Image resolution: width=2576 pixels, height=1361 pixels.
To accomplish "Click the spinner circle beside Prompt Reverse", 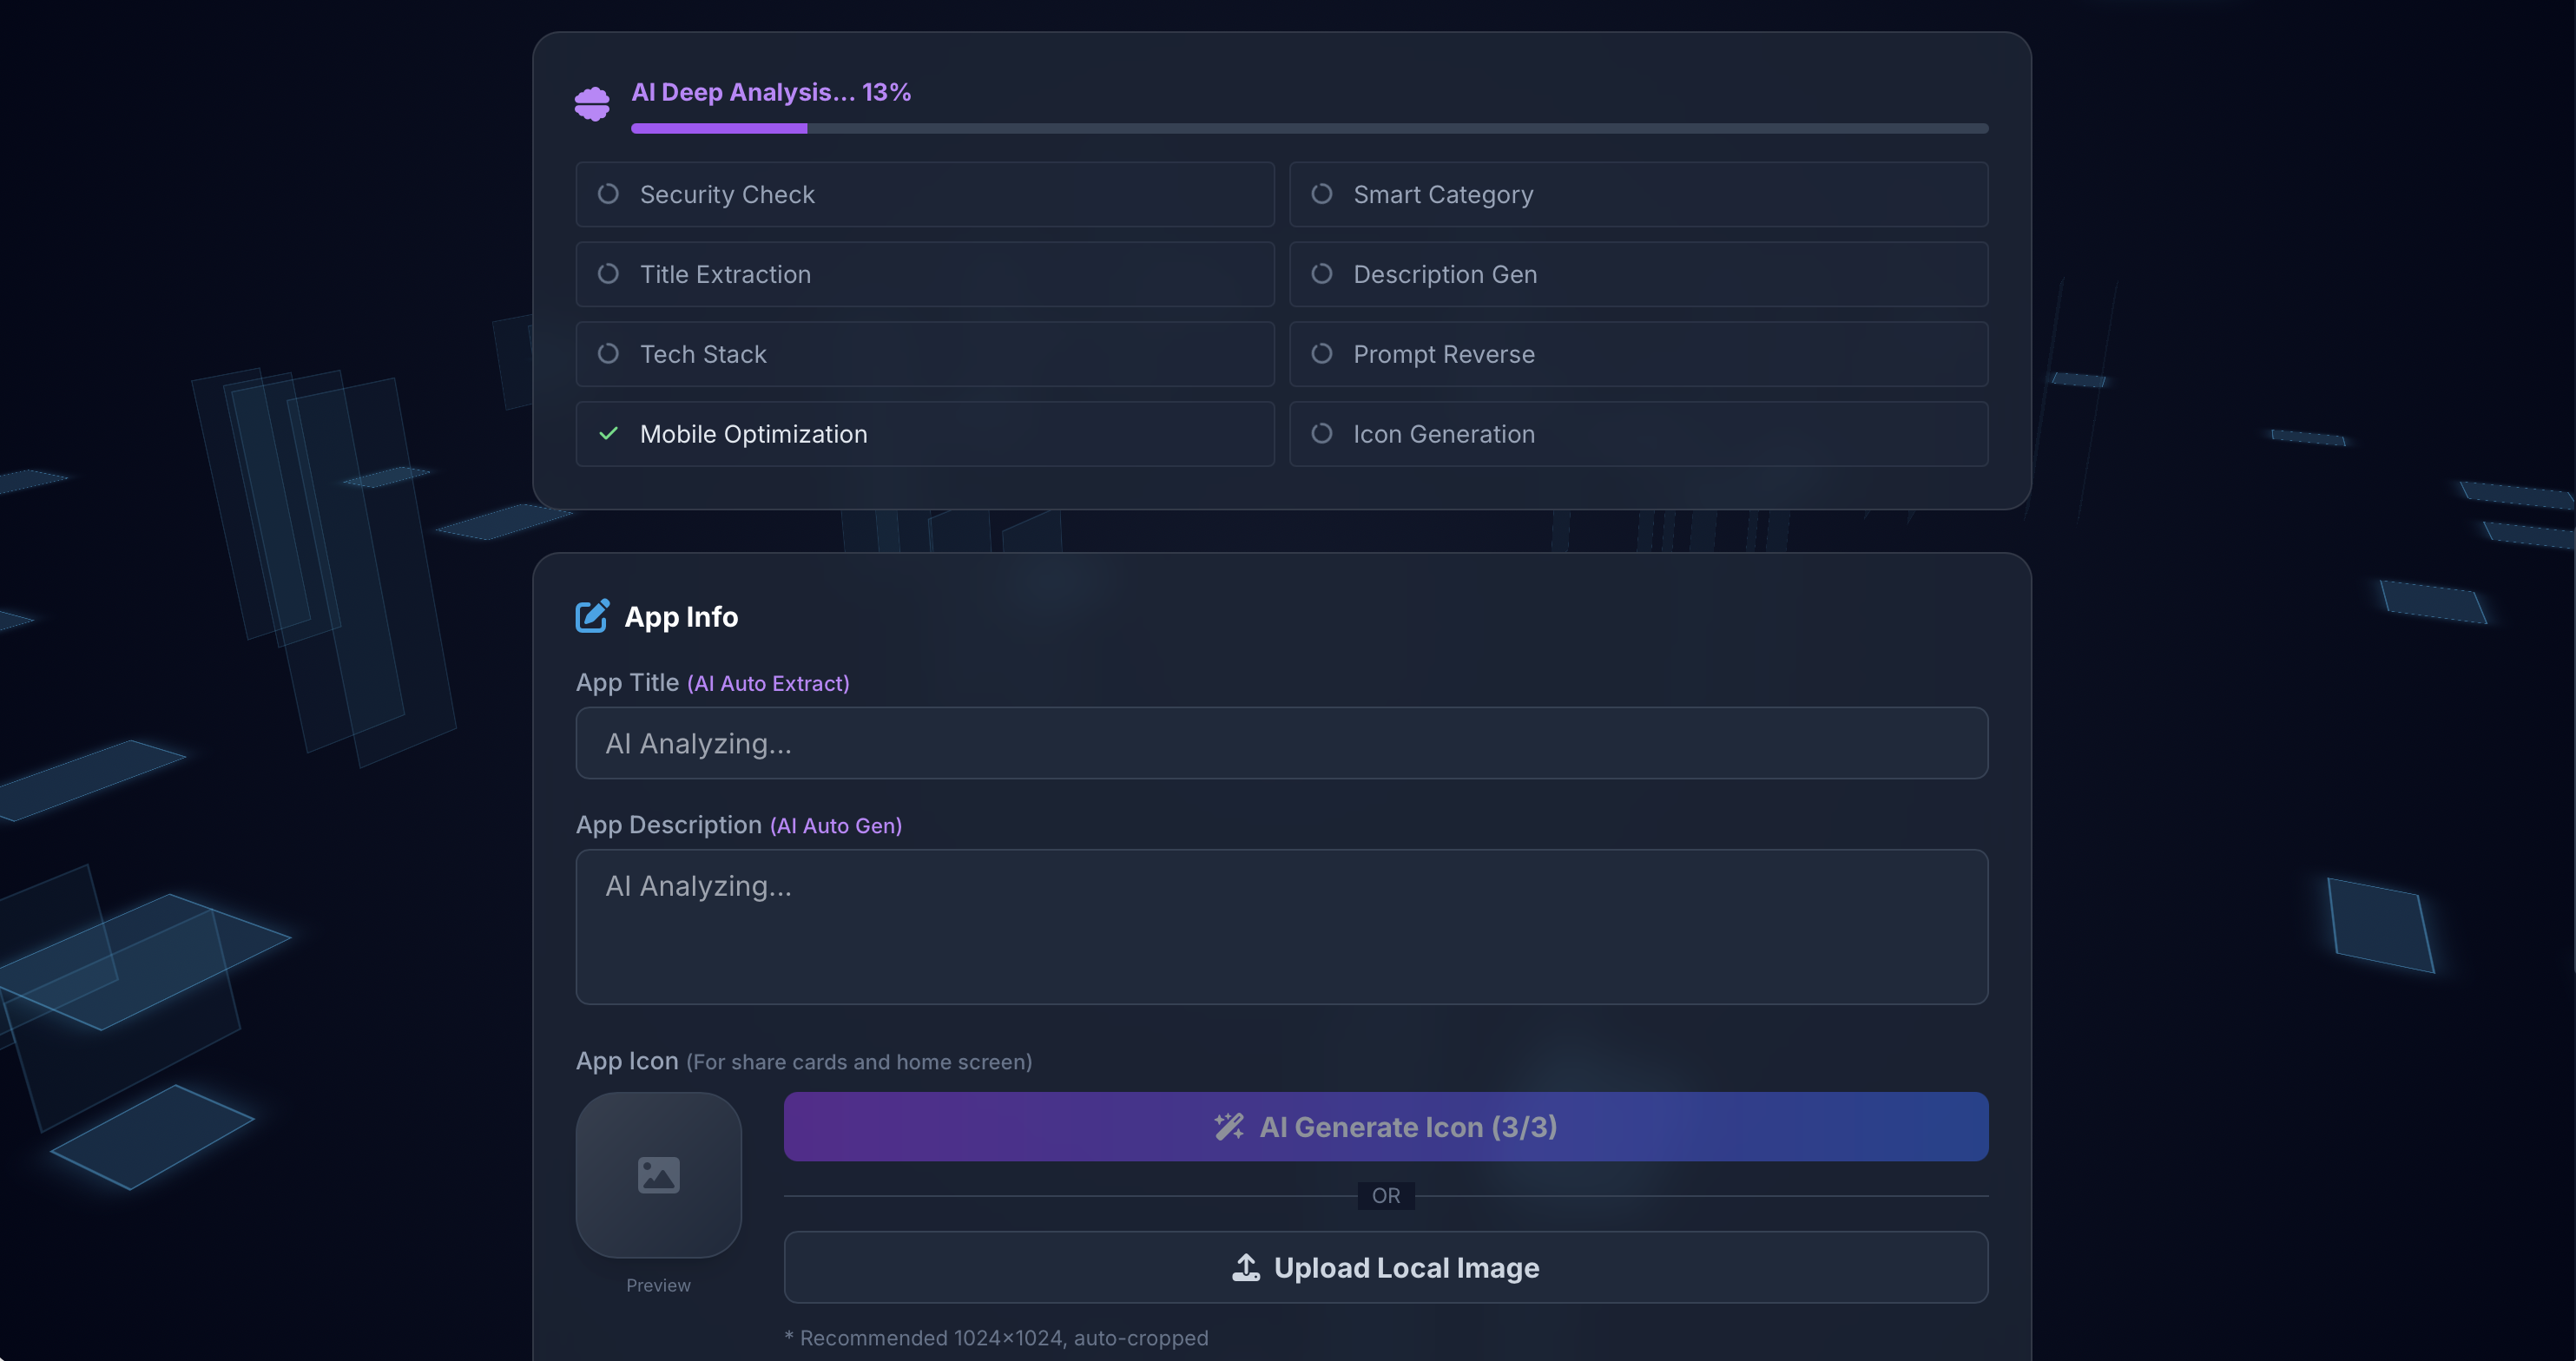I will tap(1321, 354).
